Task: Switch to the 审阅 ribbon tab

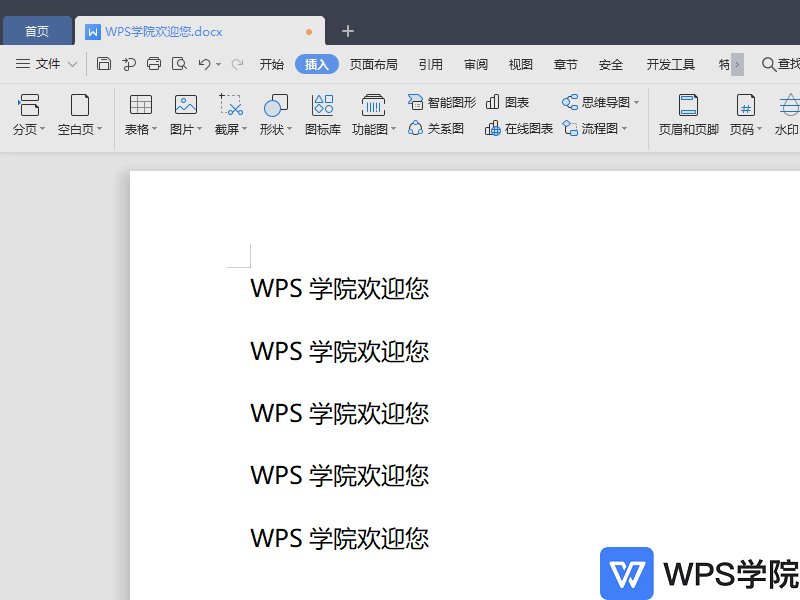Action: 476,64
